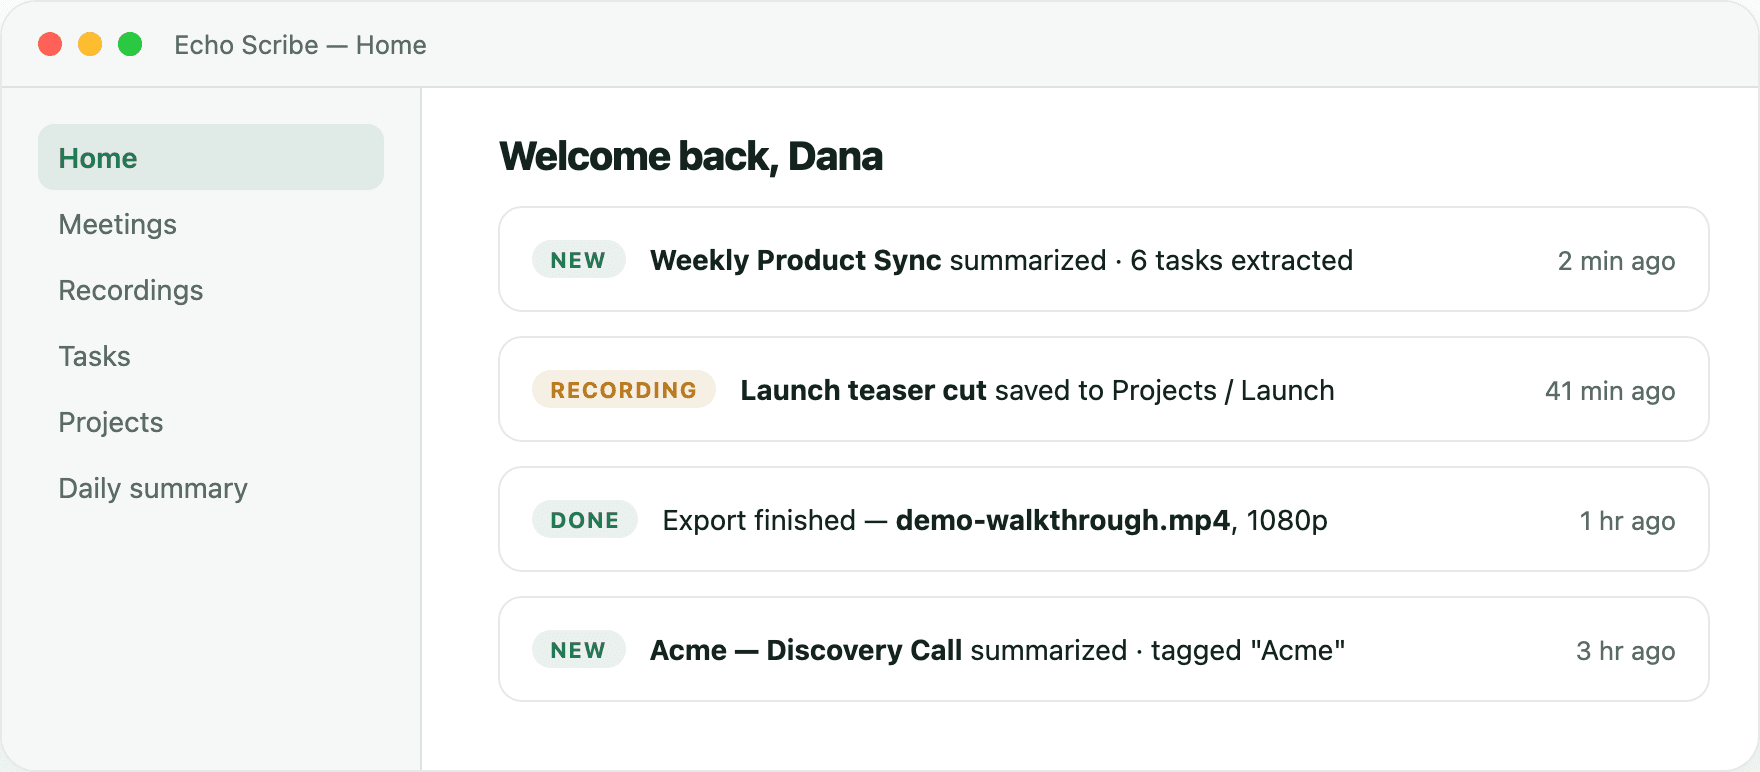Click the NEW badge on Weekly Product Sync
Viewport: 1760px width, 772px height.
tap(578, 260)
